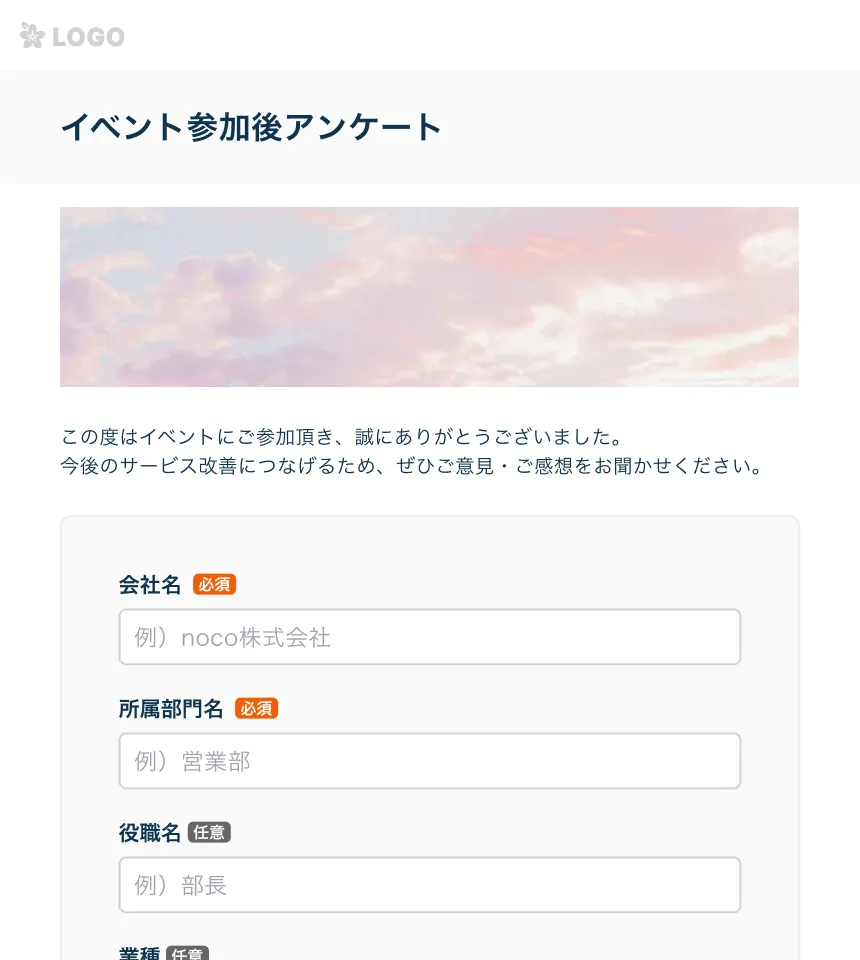The image size is (860, 960).
Task: Click the placeholder text 営業部
Action: 216,762
